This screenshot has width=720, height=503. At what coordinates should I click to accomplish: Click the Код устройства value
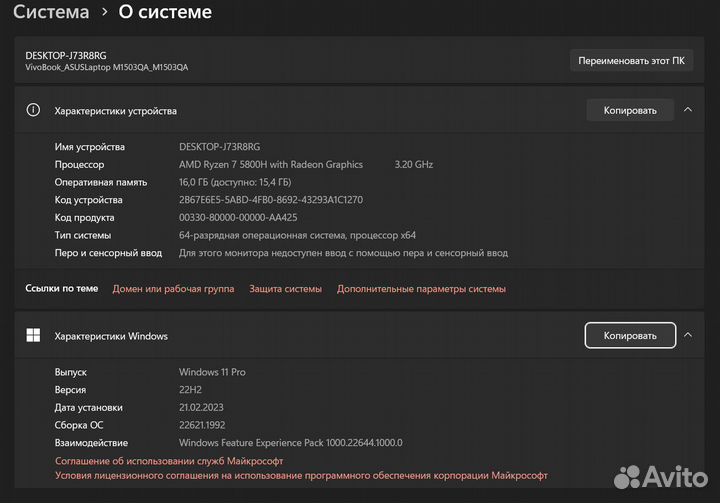point(270,200)
